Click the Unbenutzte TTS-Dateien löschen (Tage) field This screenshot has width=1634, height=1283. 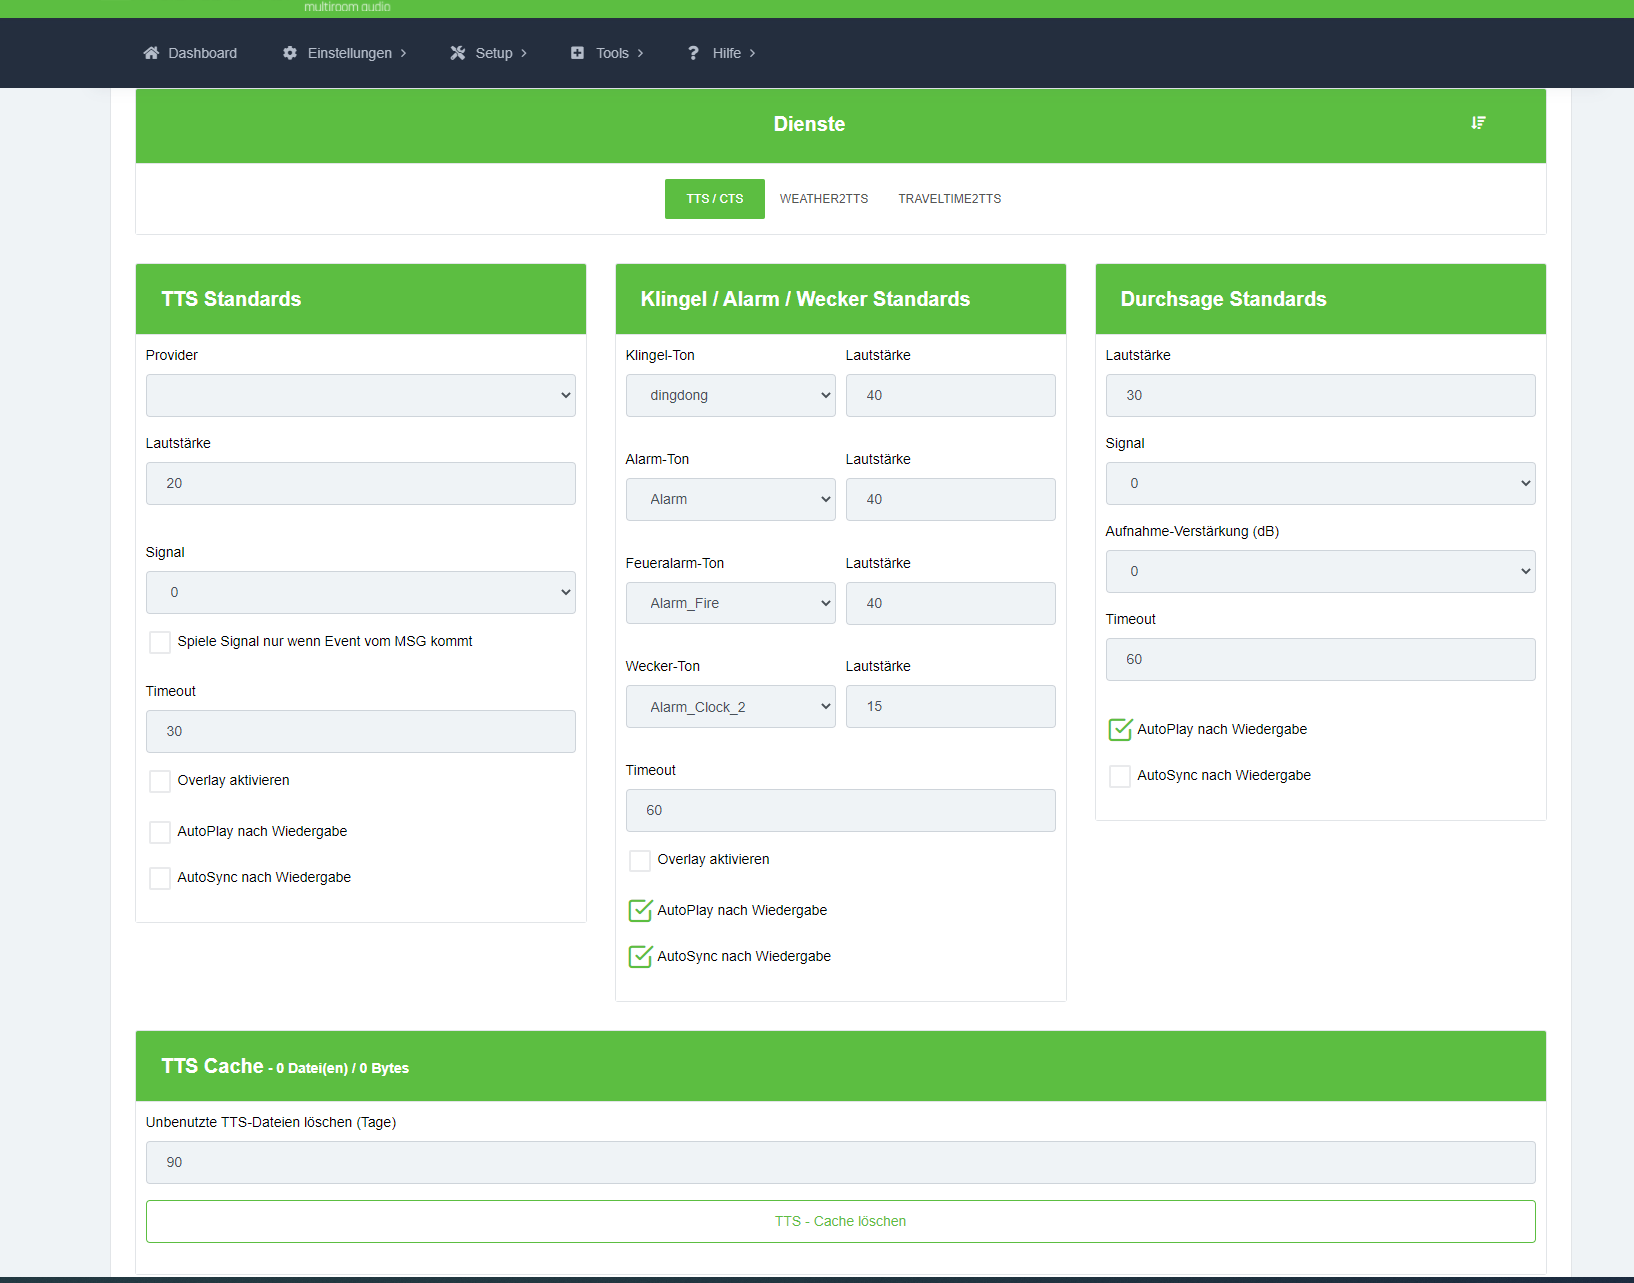841,1162
